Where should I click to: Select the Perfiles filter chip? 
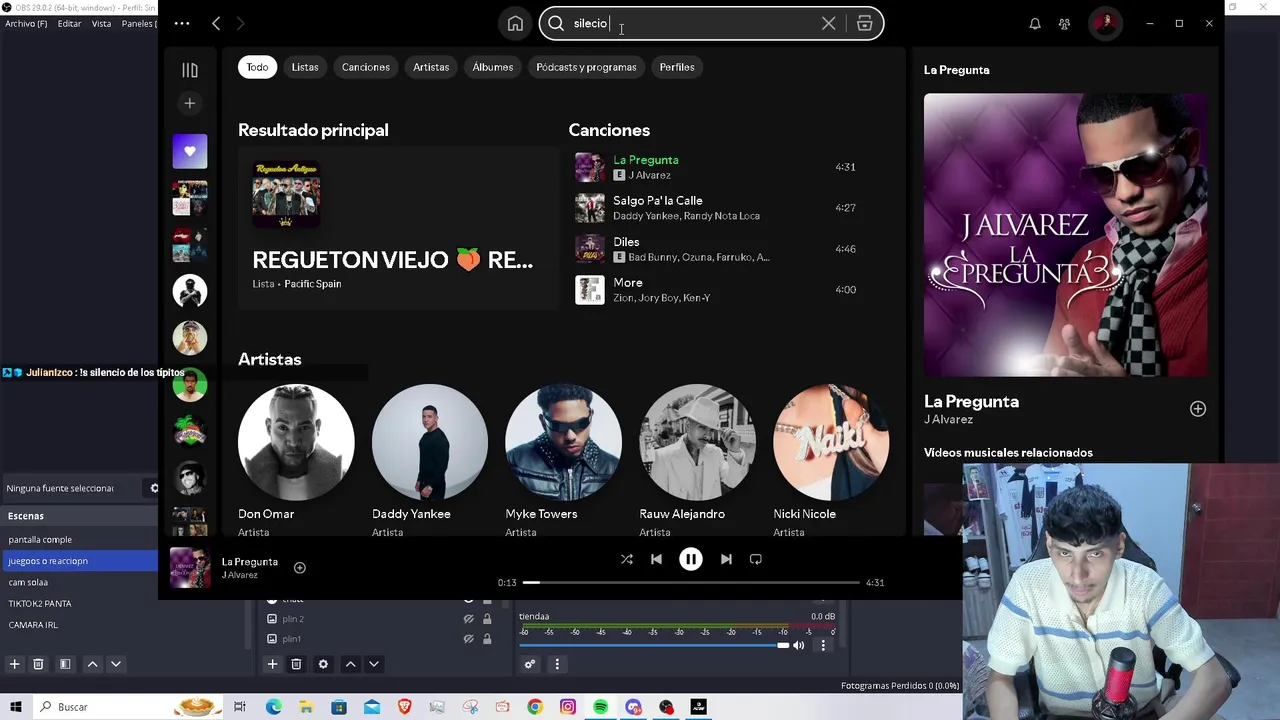coord(677,67)
